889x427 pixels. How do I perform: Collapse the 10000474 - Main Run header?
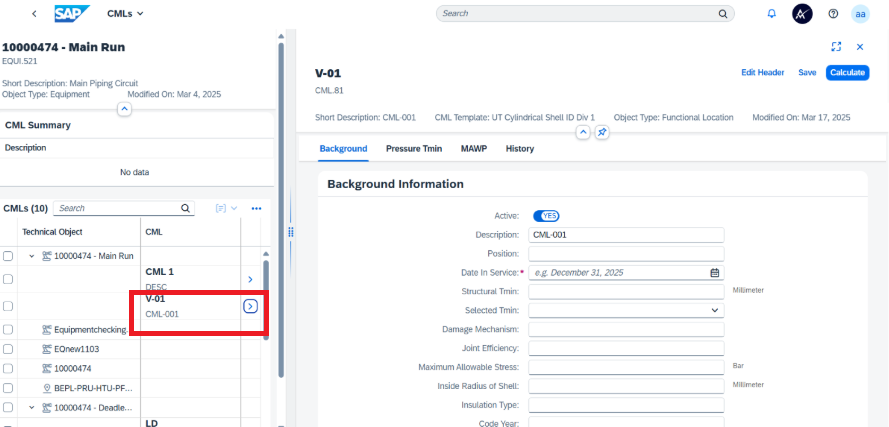(x=124, y=109)
